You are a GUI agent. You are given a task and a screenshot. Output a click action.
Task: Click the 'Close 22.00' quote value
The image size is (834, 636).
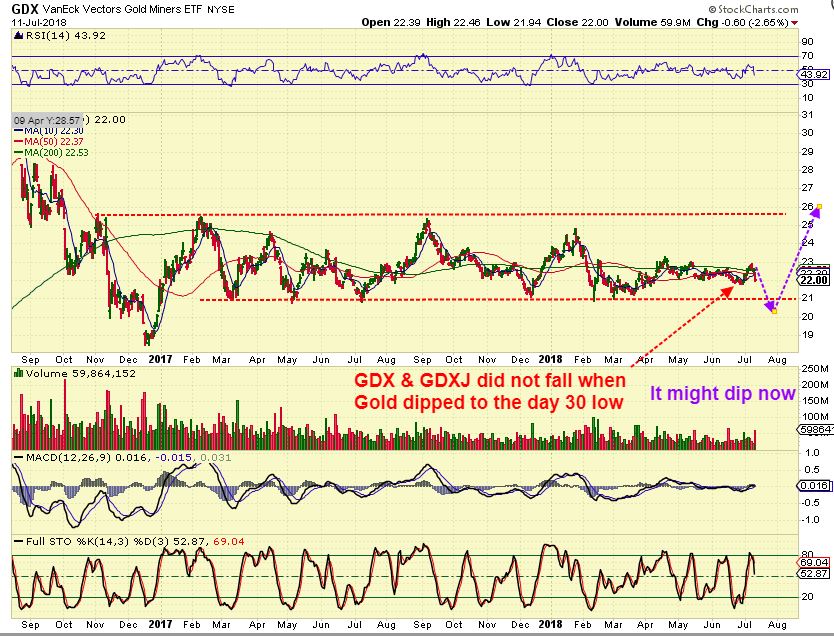(x=577, y=22)
